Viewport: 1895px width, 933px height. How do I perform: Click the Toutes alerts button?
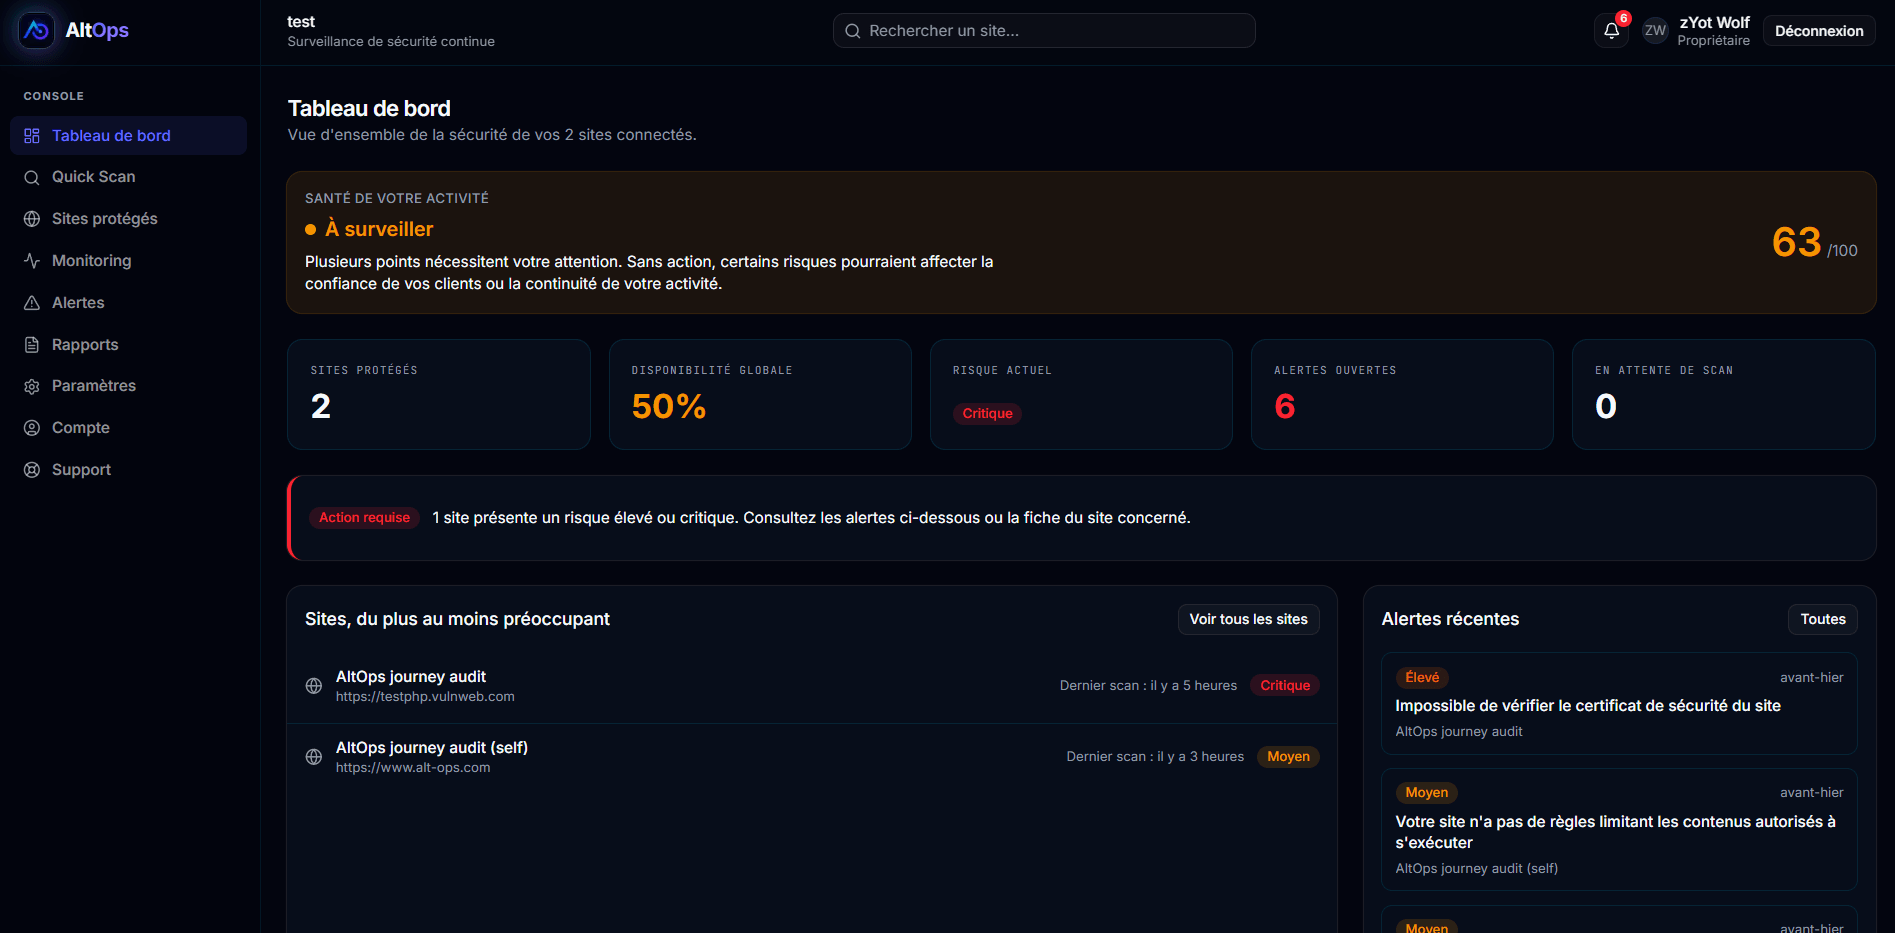click(x=1823, y=619)
